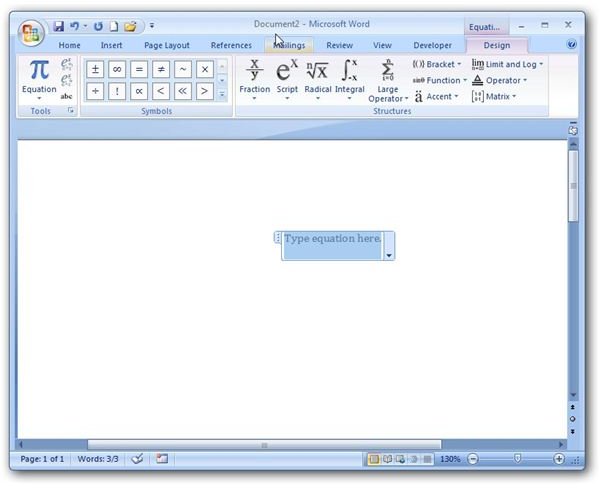Open the Script structures dropdown
The width and height of the screenshot is (600, 488).
point(287,80)
